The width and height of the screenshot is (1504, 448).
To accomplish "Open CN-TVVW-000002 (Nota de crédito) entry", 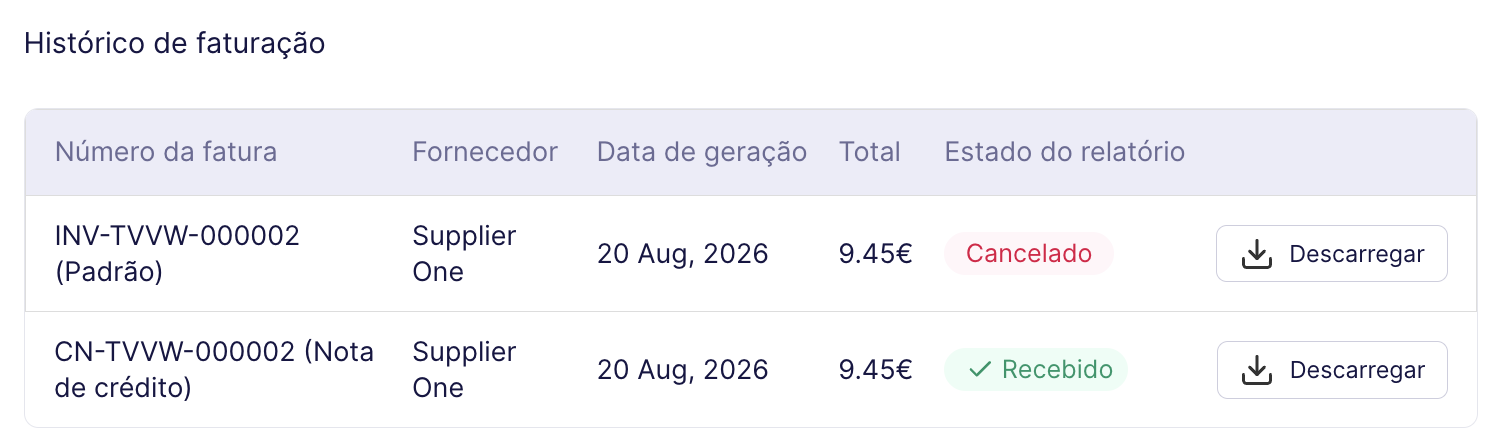I will point(215,370).
